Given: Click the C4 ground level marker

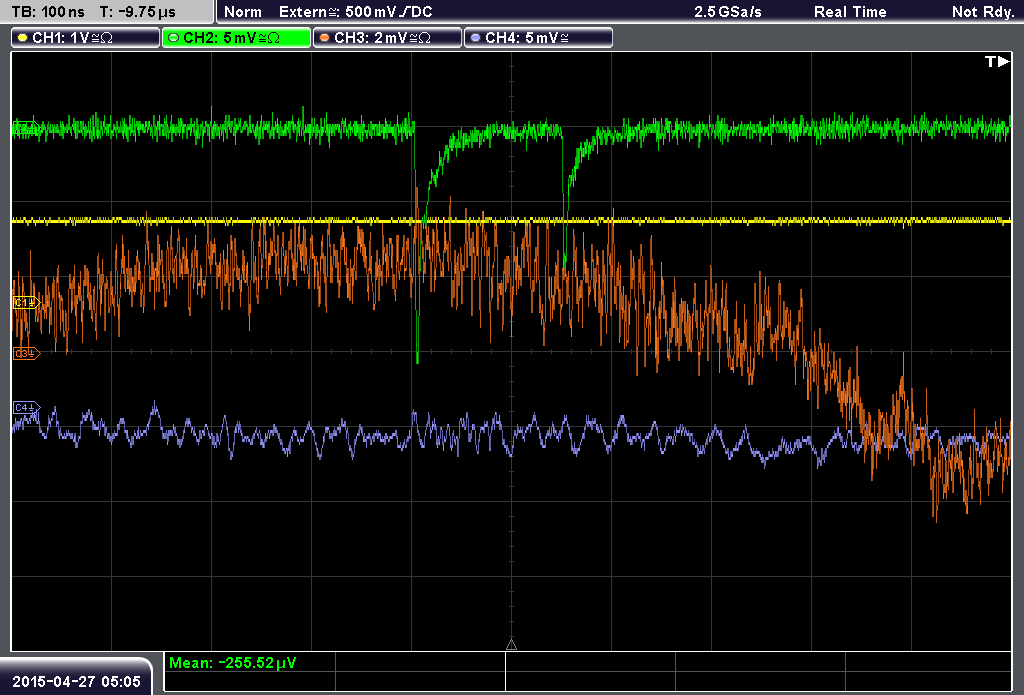Looking at the screenshot, I should point(26,408).
